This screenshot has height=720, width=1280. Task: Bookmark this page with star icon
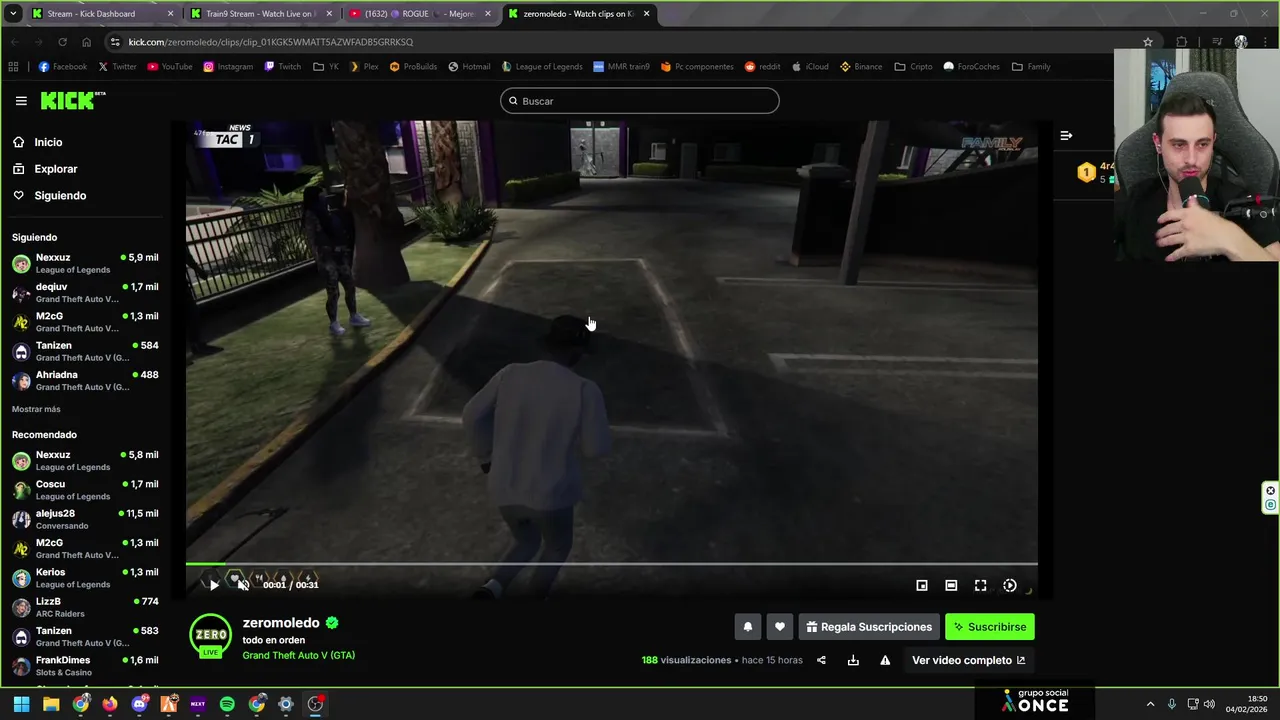coord(1148,42)
